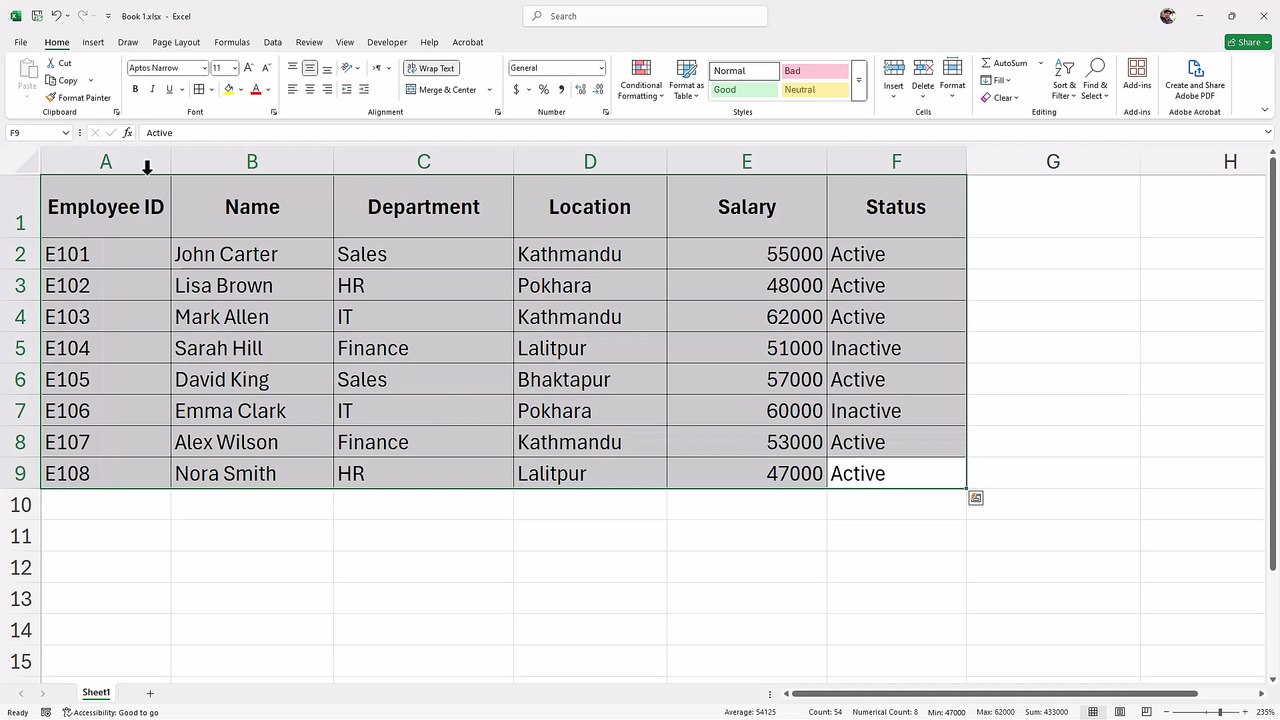Toggle Italic formatting

[x=152, y=89]
